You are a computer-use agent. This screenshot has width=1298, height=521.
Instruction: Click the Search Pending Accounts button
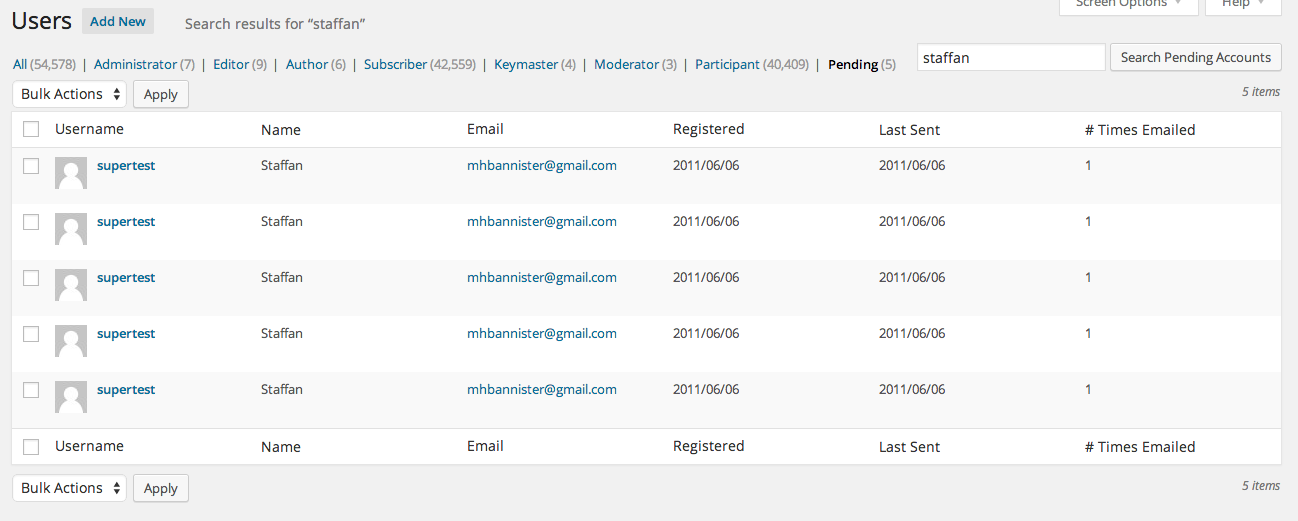coord(1195,58)
